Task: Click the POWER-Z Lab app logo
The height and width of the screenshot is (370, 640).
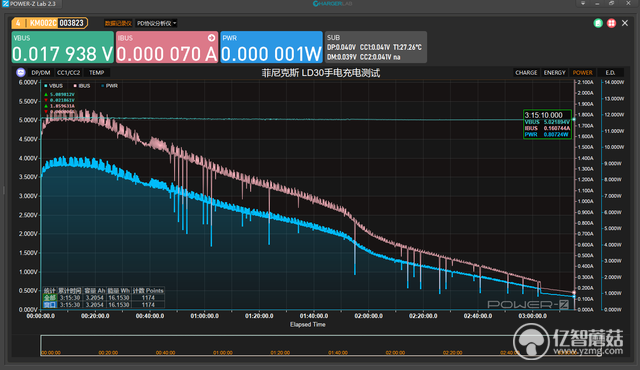Action: (5, 4)
